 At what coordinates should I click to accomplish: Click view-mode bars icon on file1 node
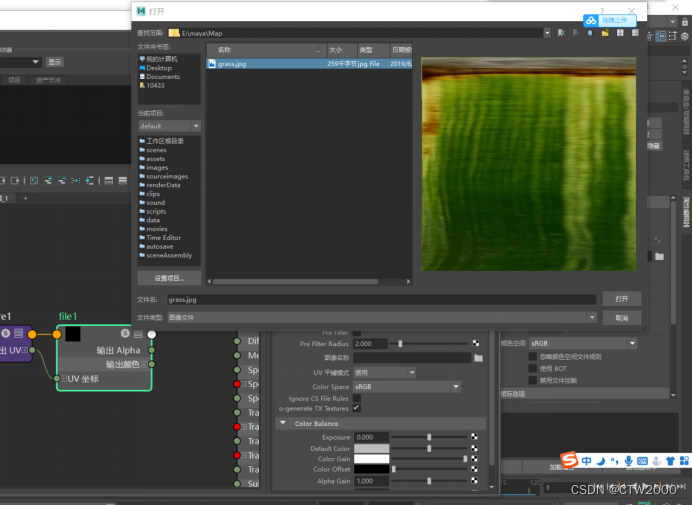pos(138,334)
